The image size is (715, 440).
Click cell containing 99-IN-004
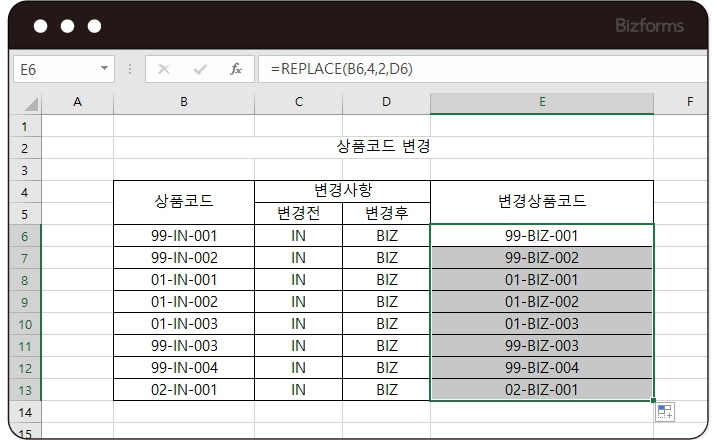click(184, 368)
